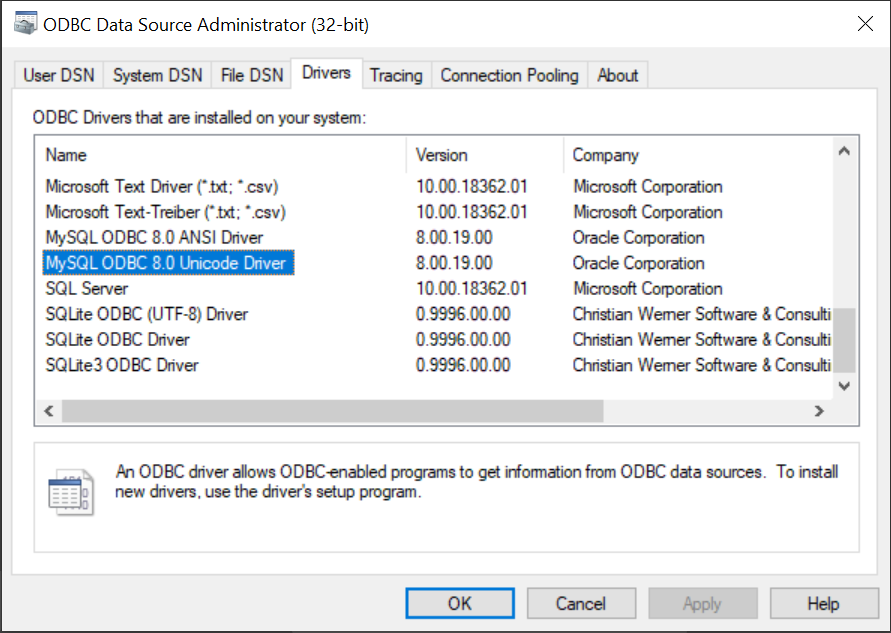Viewport: 891px width, 633px height.
Task: Open Help for this dialog
Action: point(823,603)
